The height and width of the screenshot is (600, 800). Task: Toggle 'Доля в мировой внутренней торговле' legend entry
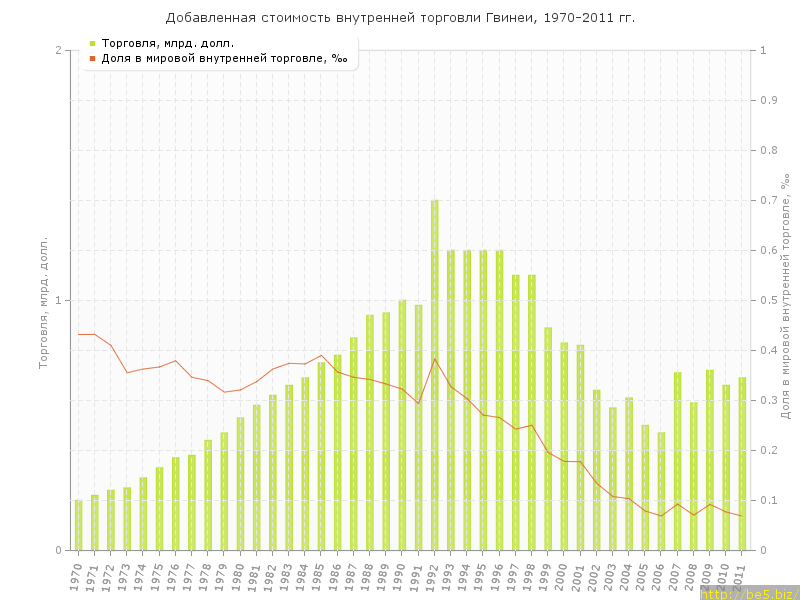(x=224, y=58)
